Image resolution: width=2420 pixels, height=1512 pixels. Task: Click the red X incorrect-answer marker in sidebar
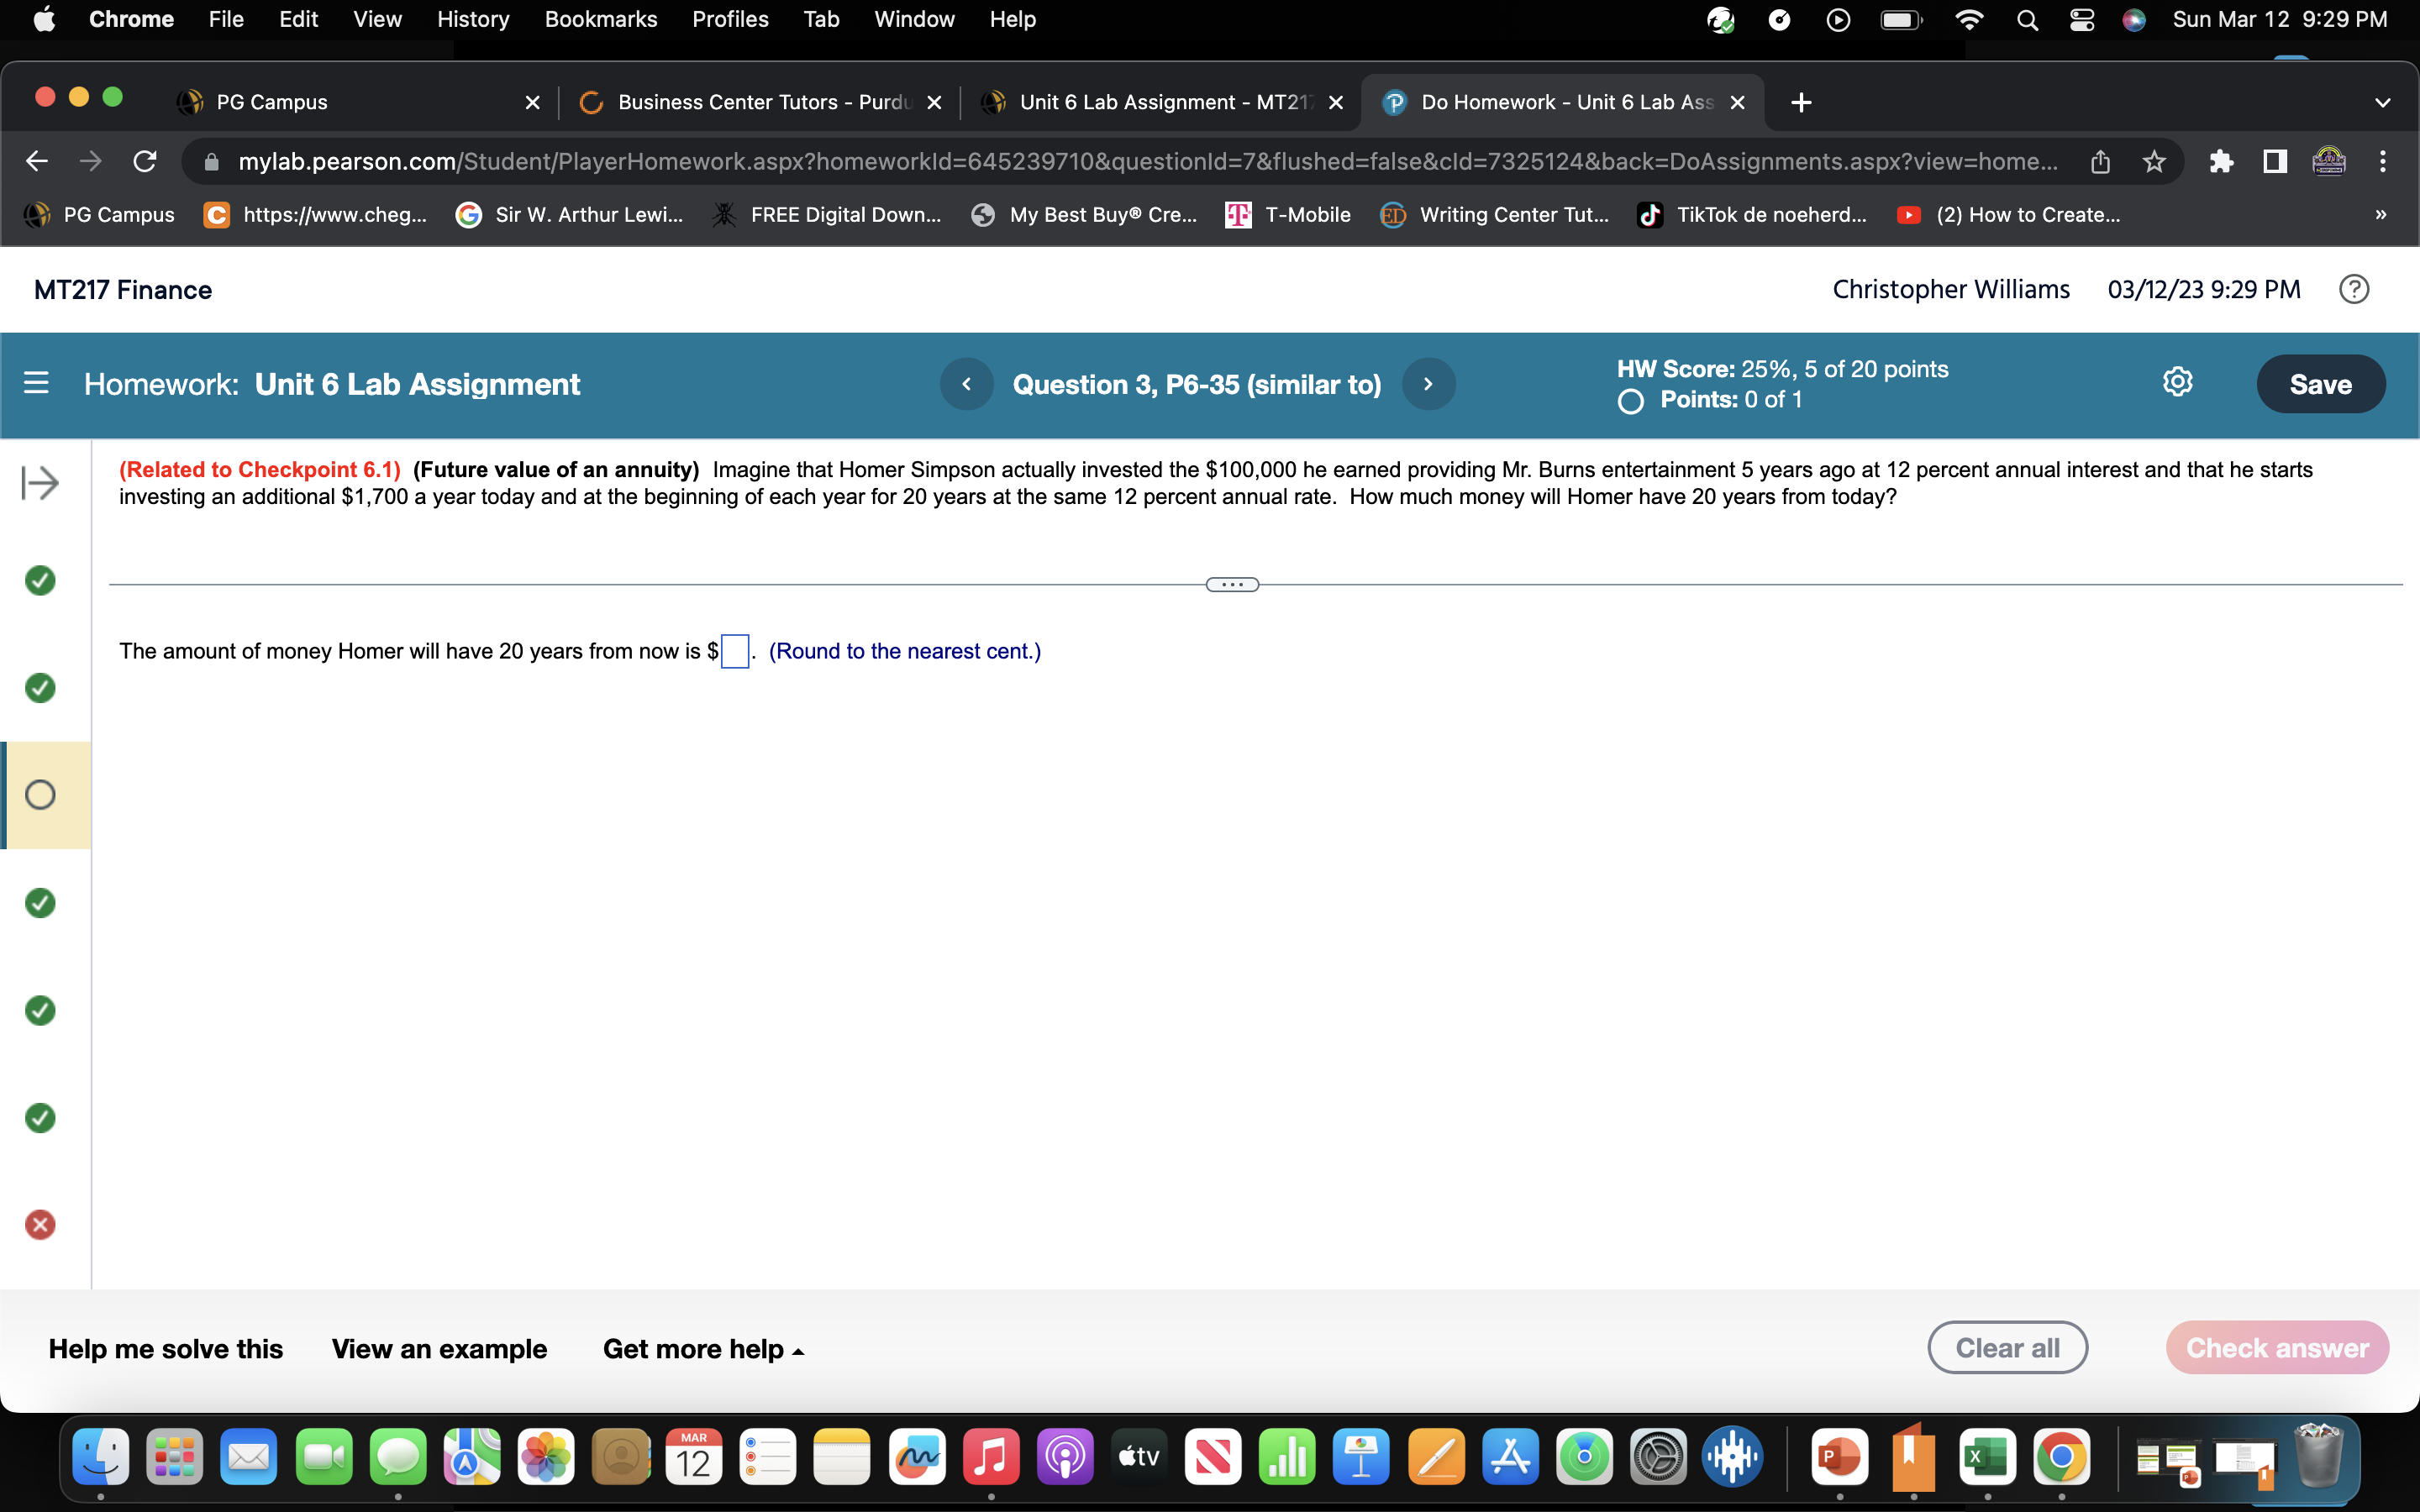click(x=40, y=1224)
